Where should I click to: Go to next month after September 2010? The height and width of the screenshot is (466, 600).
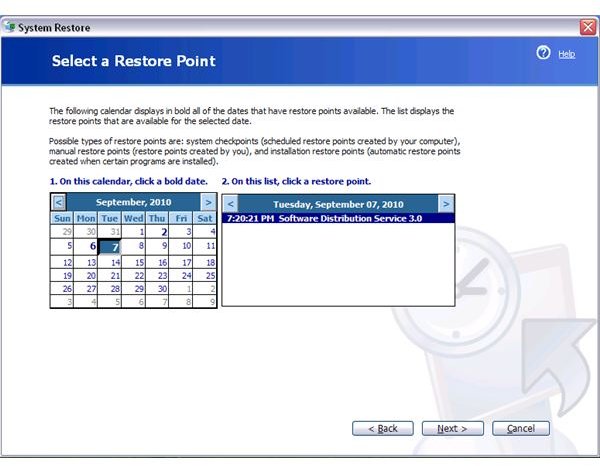click(209, 202)
